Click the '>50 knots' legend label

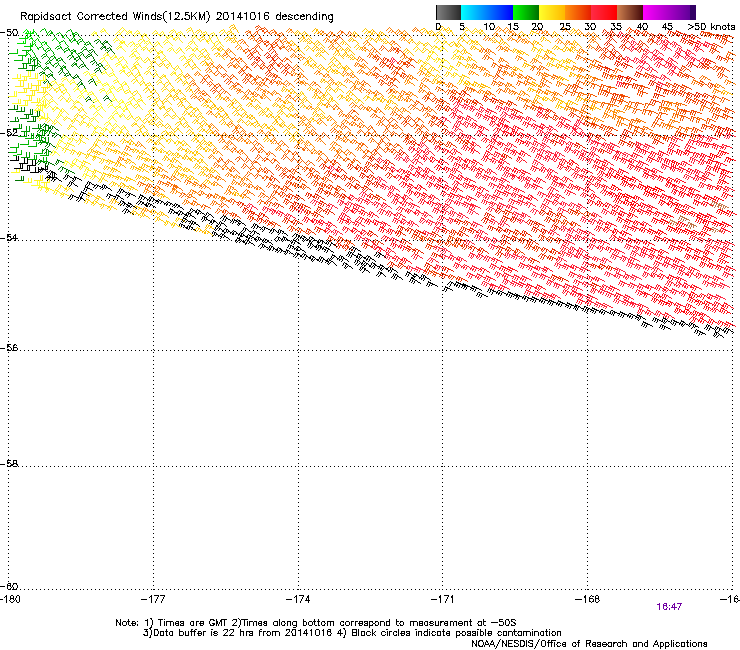pyautogui.click(x=711, y=27)
